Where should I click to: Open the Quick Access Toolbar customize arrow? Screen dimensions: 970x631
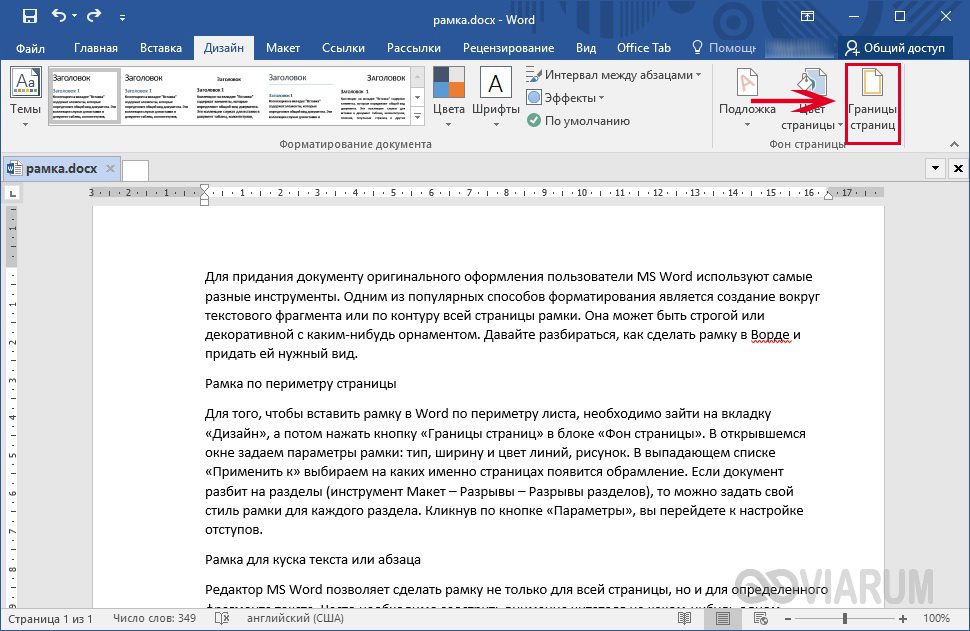(122, 18)
